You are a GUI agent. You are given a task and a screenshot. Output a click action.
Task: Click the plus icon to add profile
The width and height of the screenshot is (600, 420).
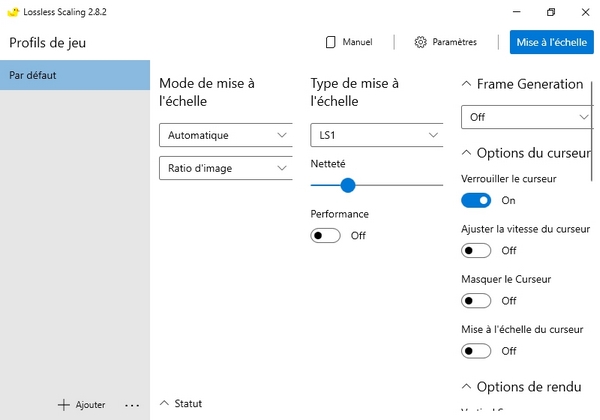click(x=64, y=405)
